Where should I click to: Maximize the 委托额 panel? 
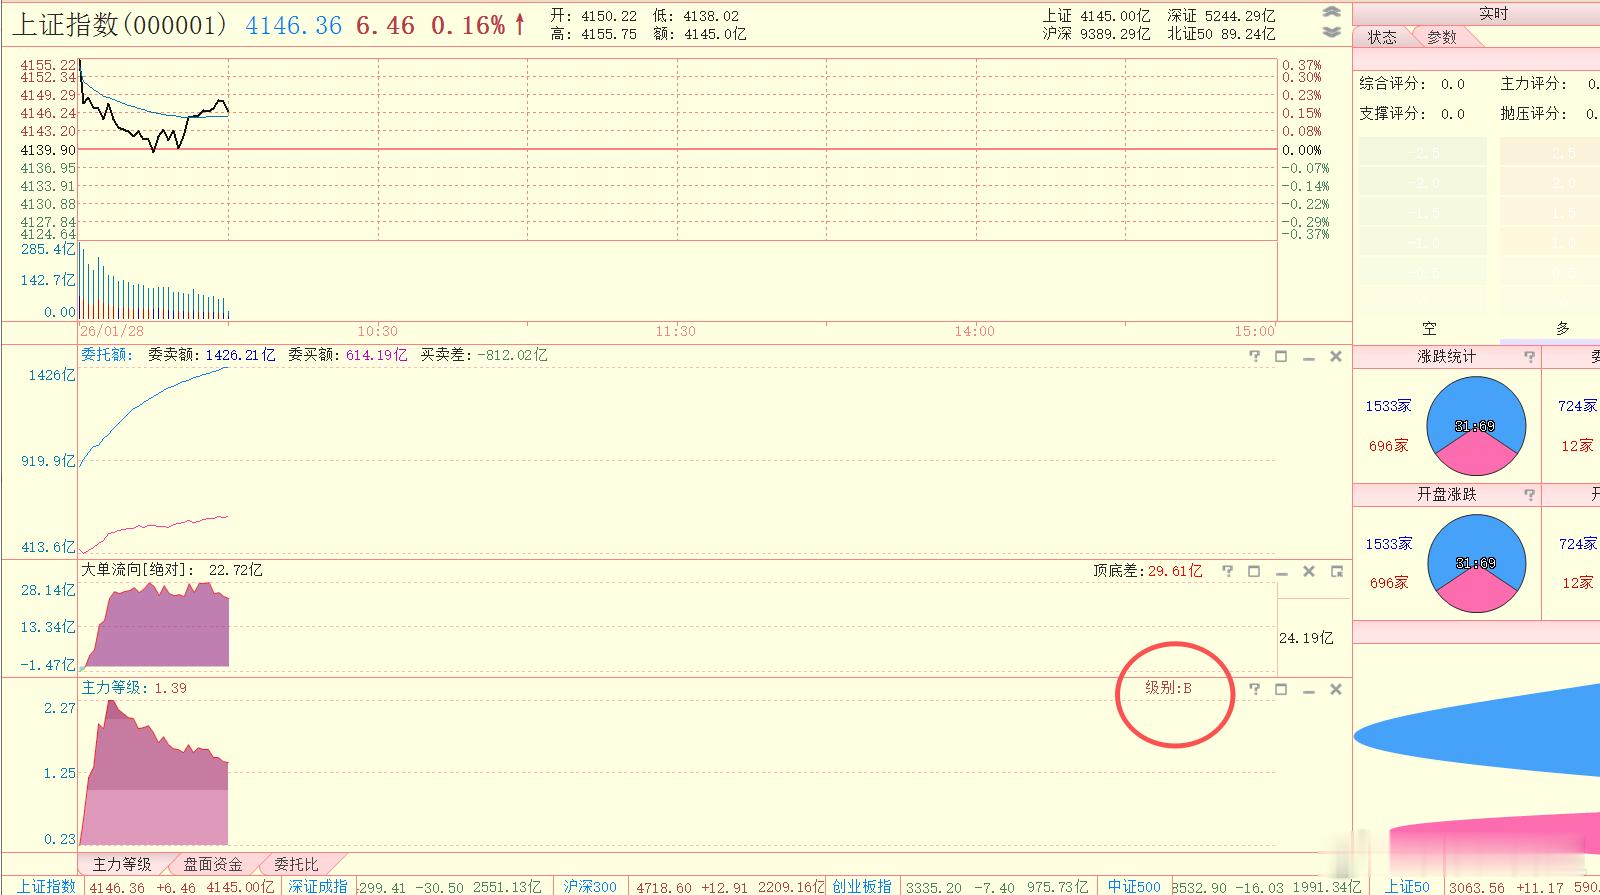[x=1281, y=356]
